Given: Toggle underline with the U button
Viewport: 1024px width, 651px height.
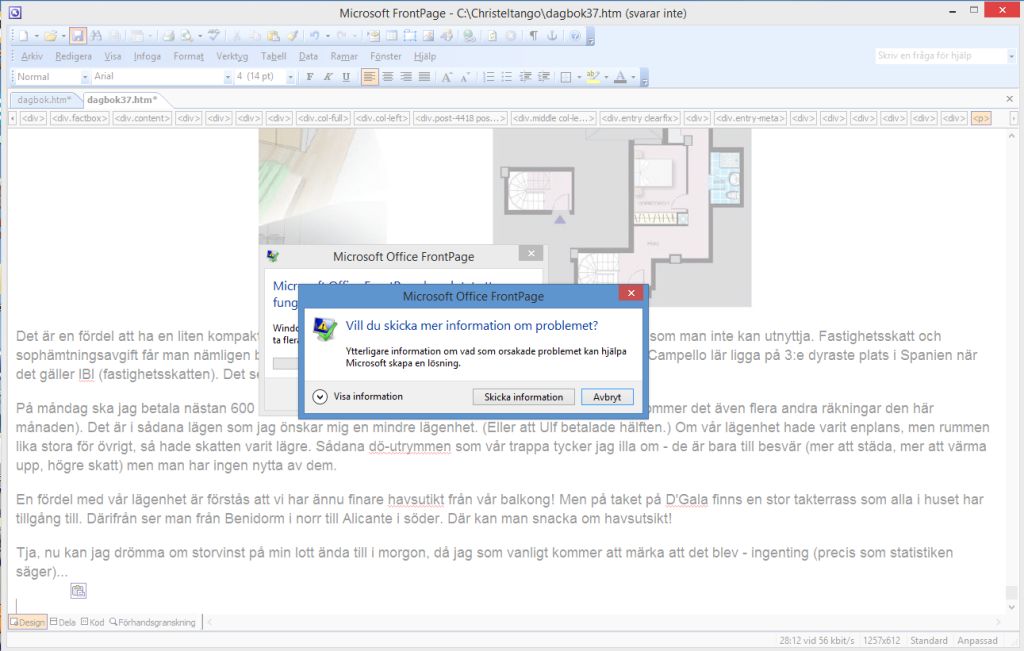Looking at the screenshot, I should click(x=346, y=76).
